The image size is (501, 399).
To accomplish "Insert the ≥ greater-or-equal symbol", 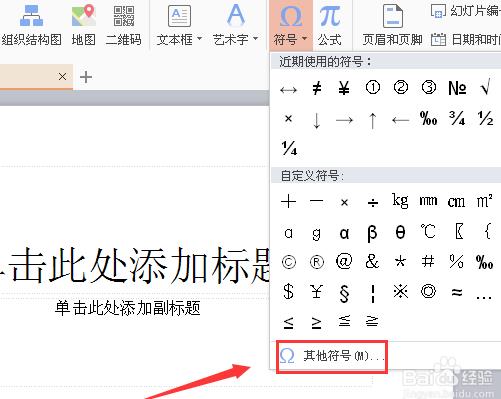I will click(x=317, y=322).
